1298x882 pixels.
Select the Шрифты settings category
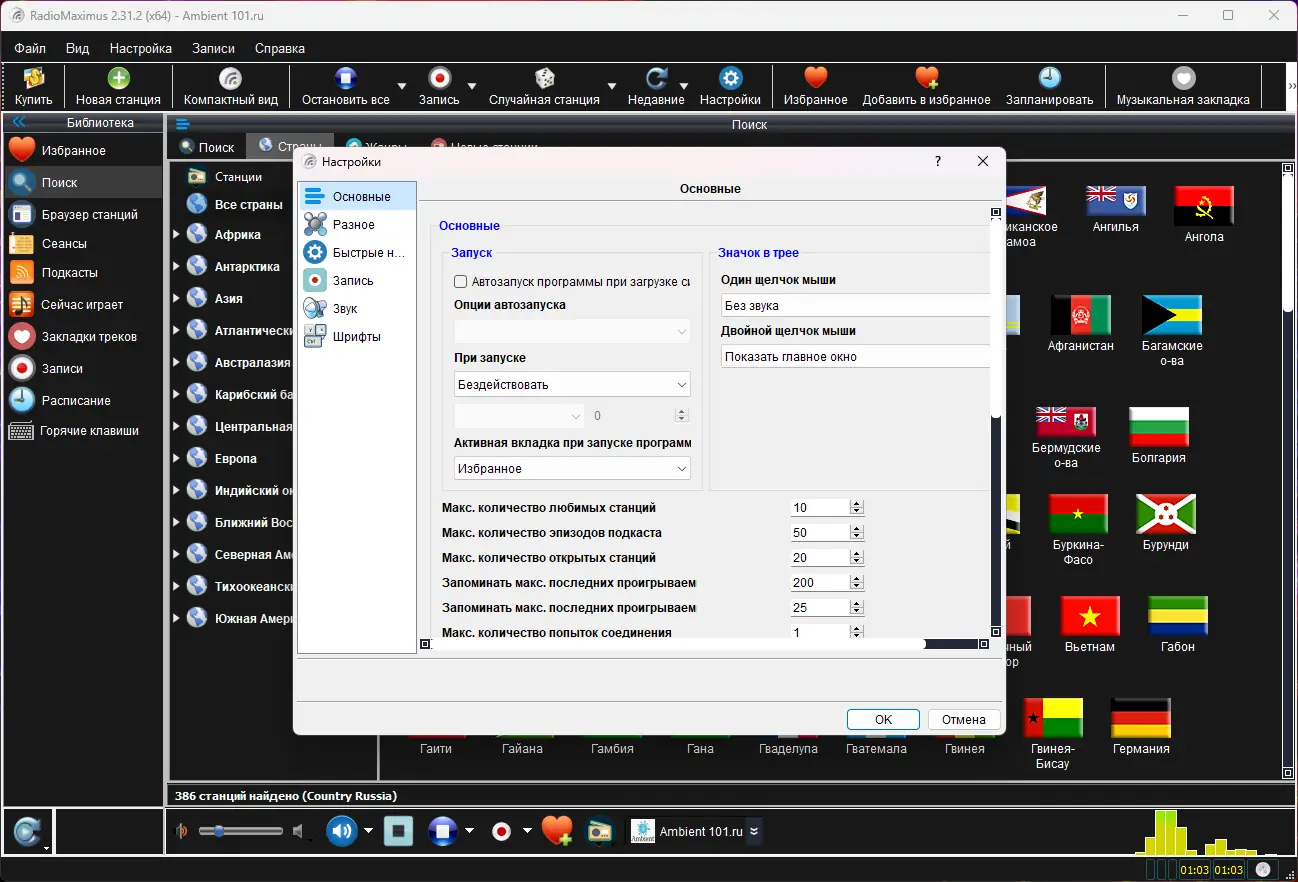click(357, 337)
